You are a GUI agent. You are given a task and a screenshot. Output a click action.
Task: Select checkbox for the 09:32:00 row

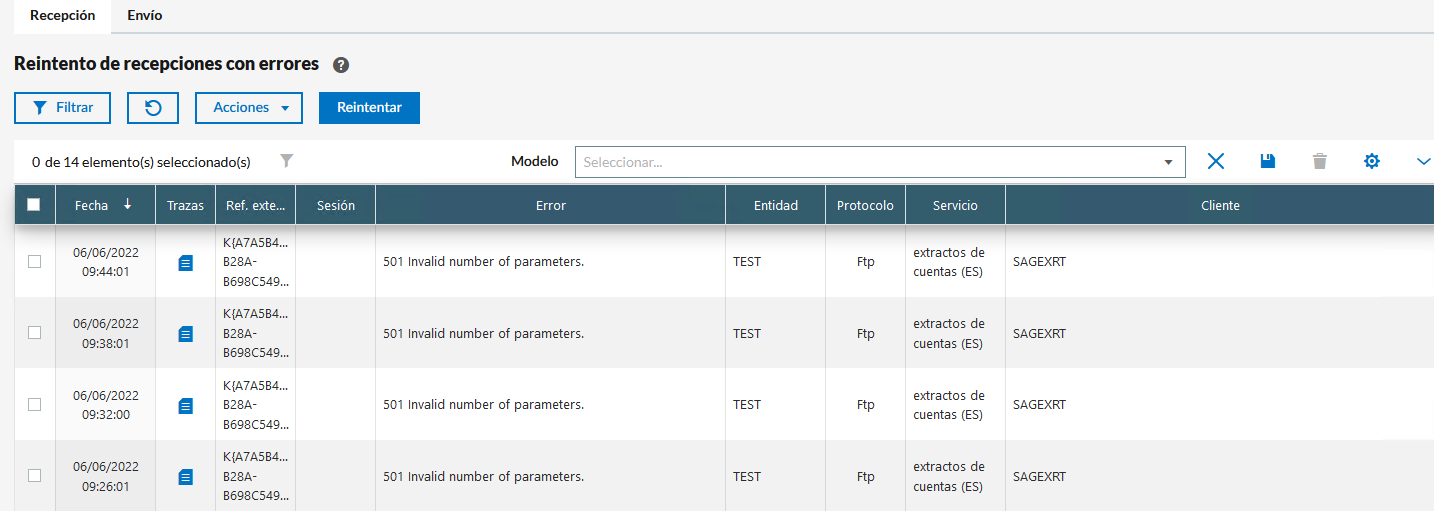(x=34, y=405)
